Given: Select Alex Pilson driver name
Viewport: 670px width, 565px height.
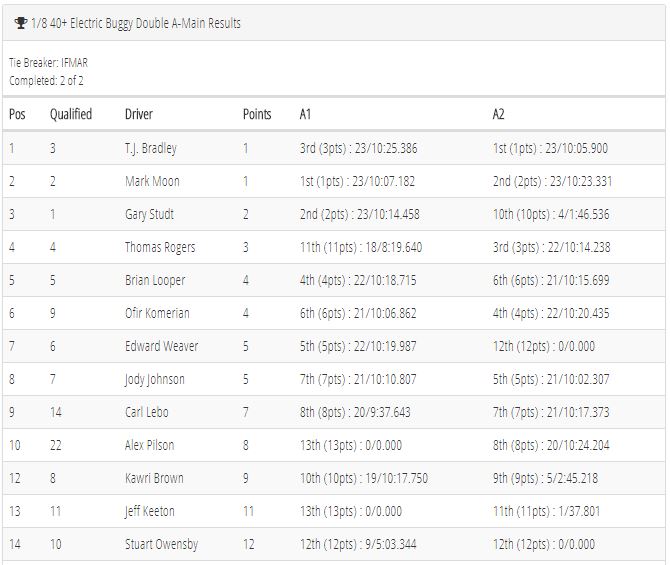Looking at the screenshot, I should [150, 445].
